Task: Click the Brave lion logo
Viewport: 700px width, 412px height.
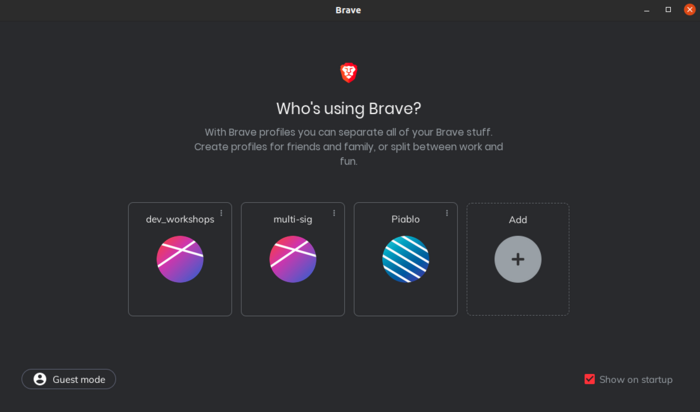Action: click(x=348, y=72)
